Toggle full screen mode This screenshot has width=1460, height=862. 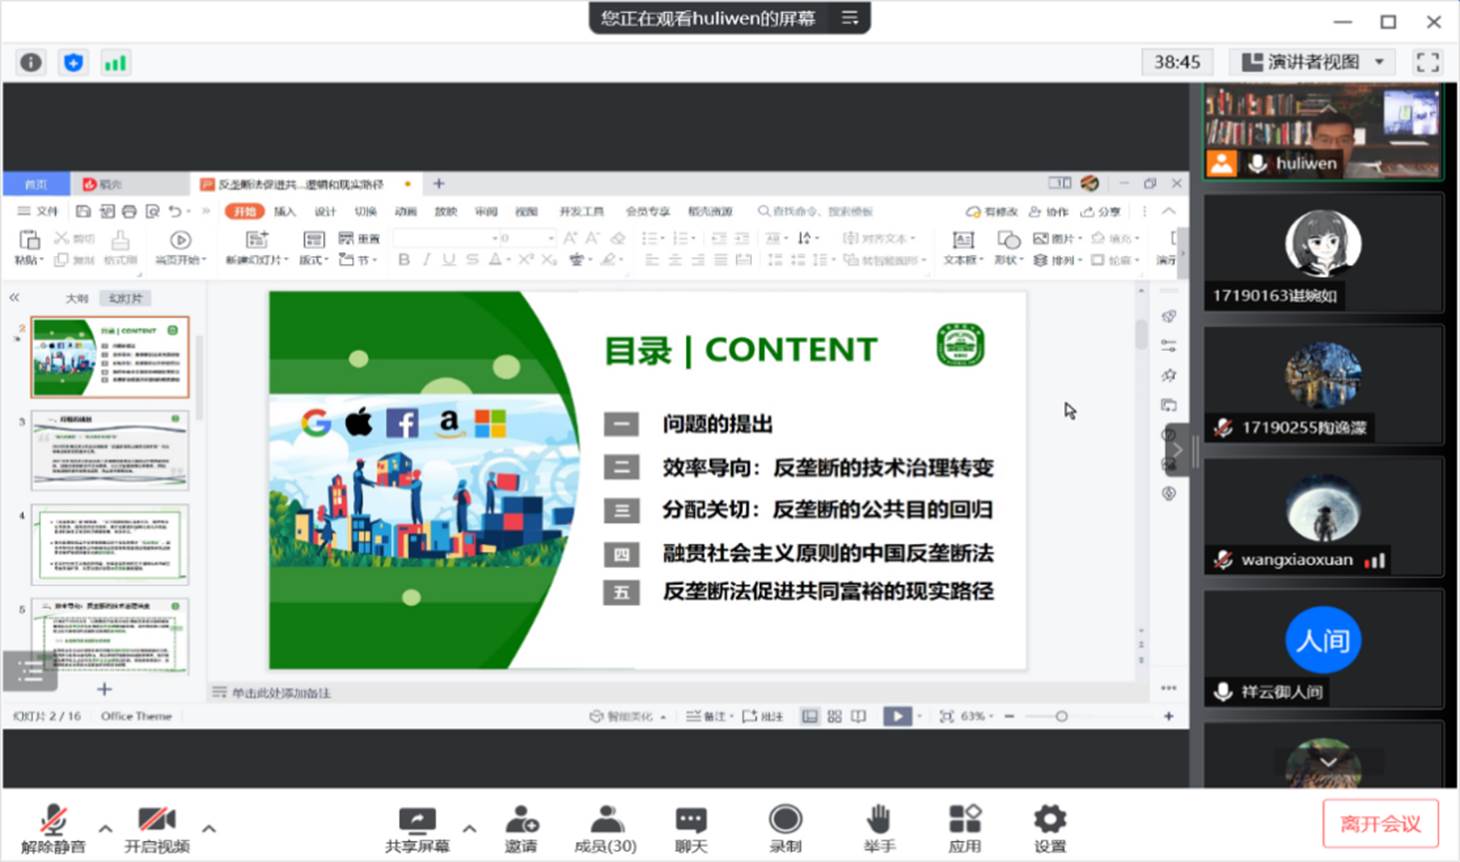(1427, 62)
